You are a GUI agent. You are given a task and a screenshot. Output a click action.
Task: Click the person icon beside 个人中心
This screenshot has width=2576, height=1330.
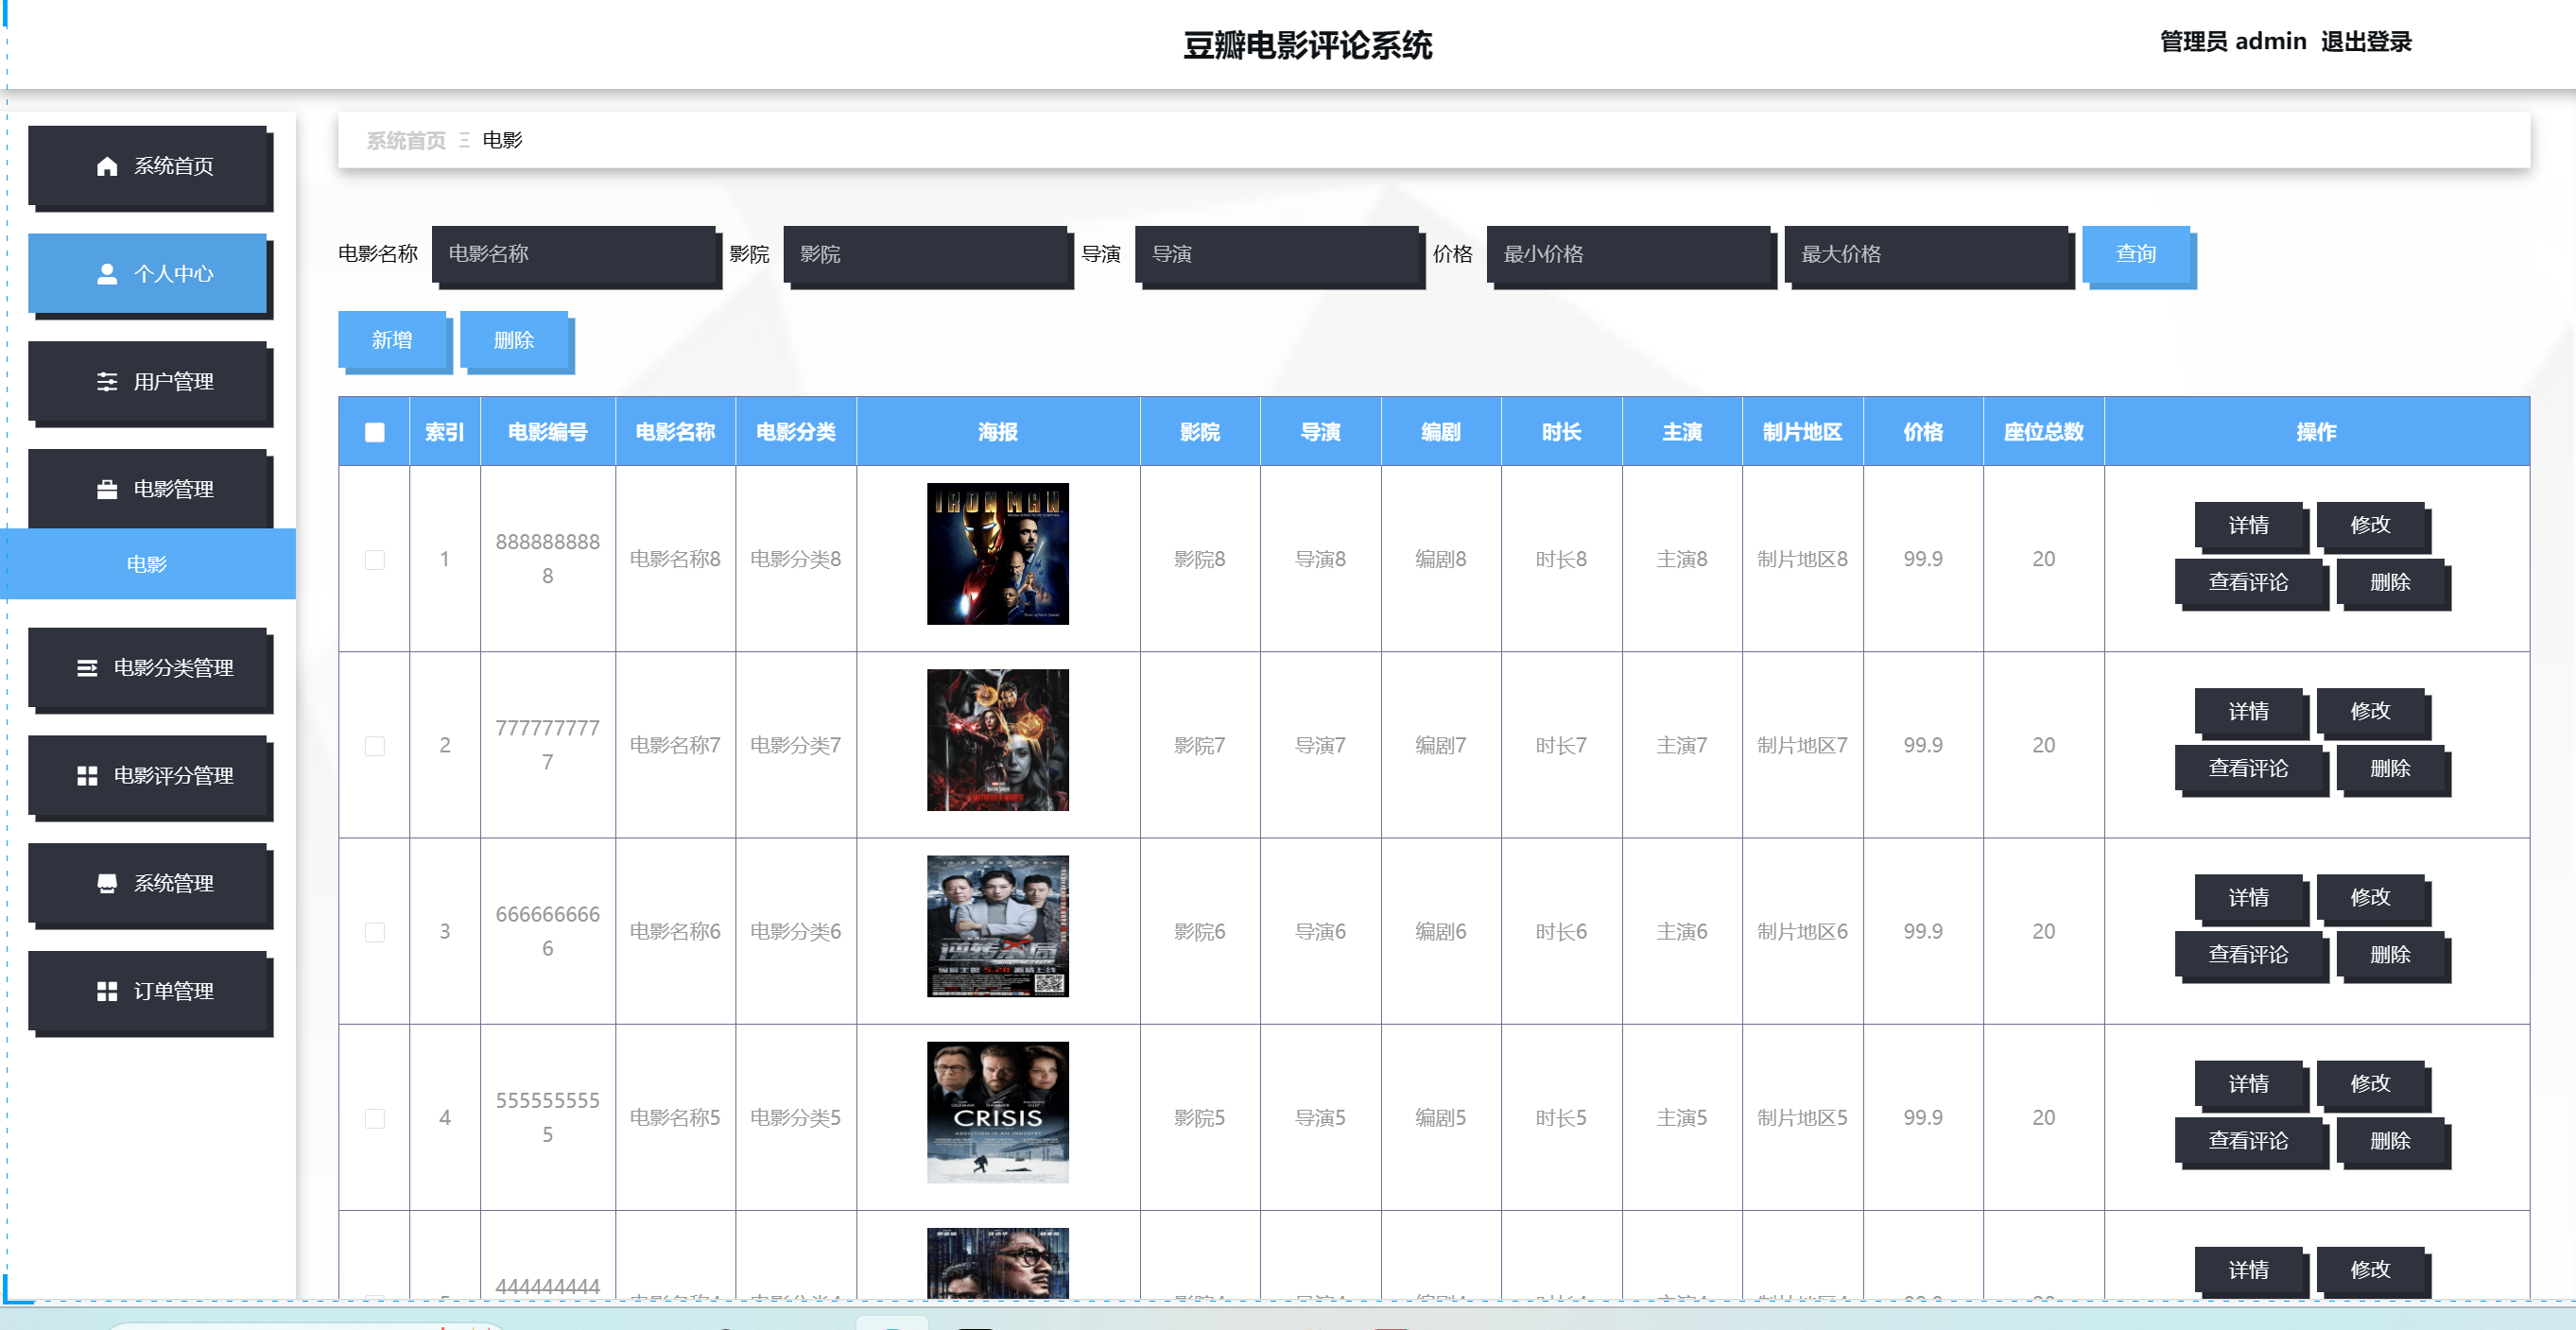107,274
